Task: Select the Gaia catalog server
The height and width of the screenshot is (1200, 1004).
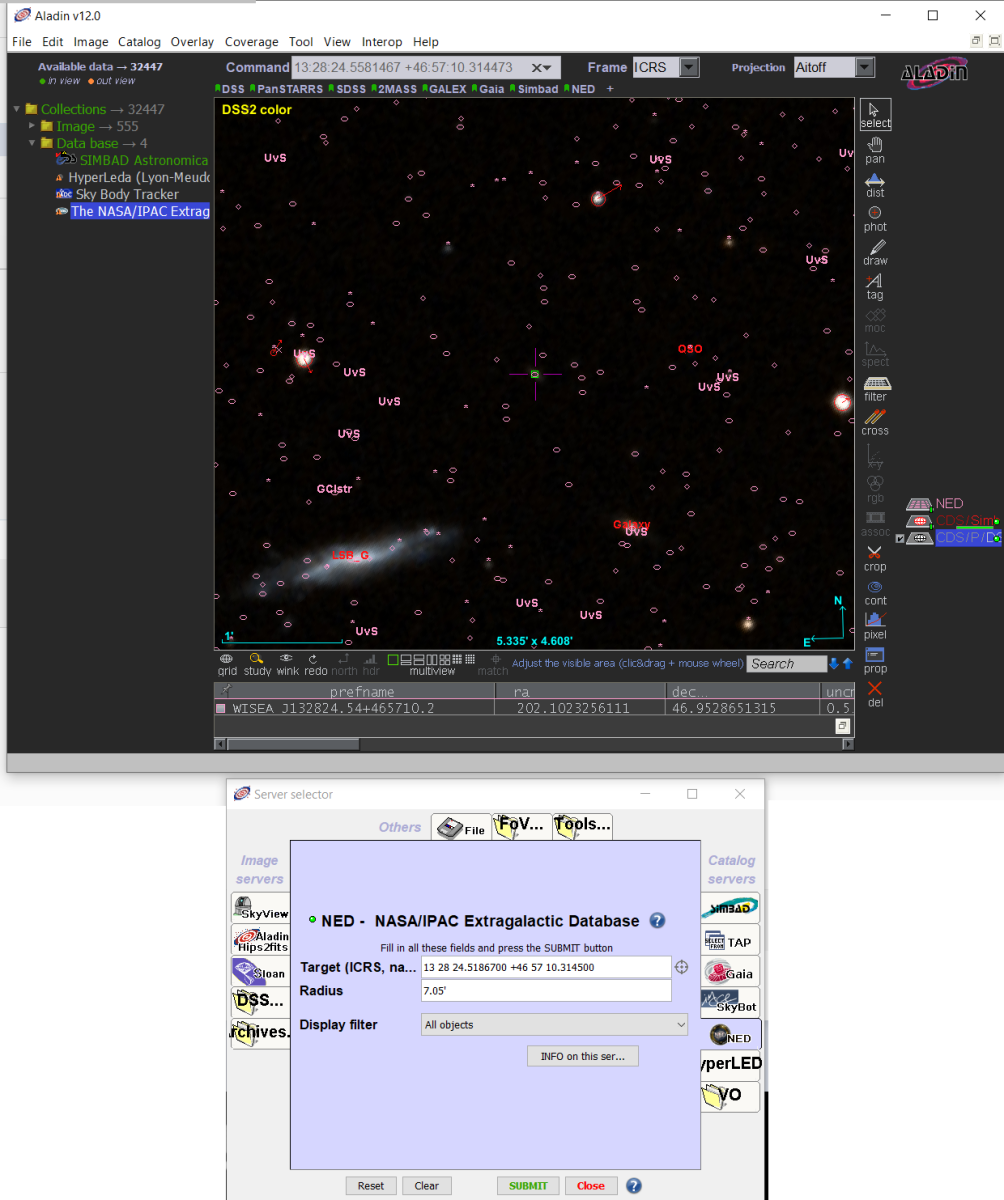Action: (730, 972)
